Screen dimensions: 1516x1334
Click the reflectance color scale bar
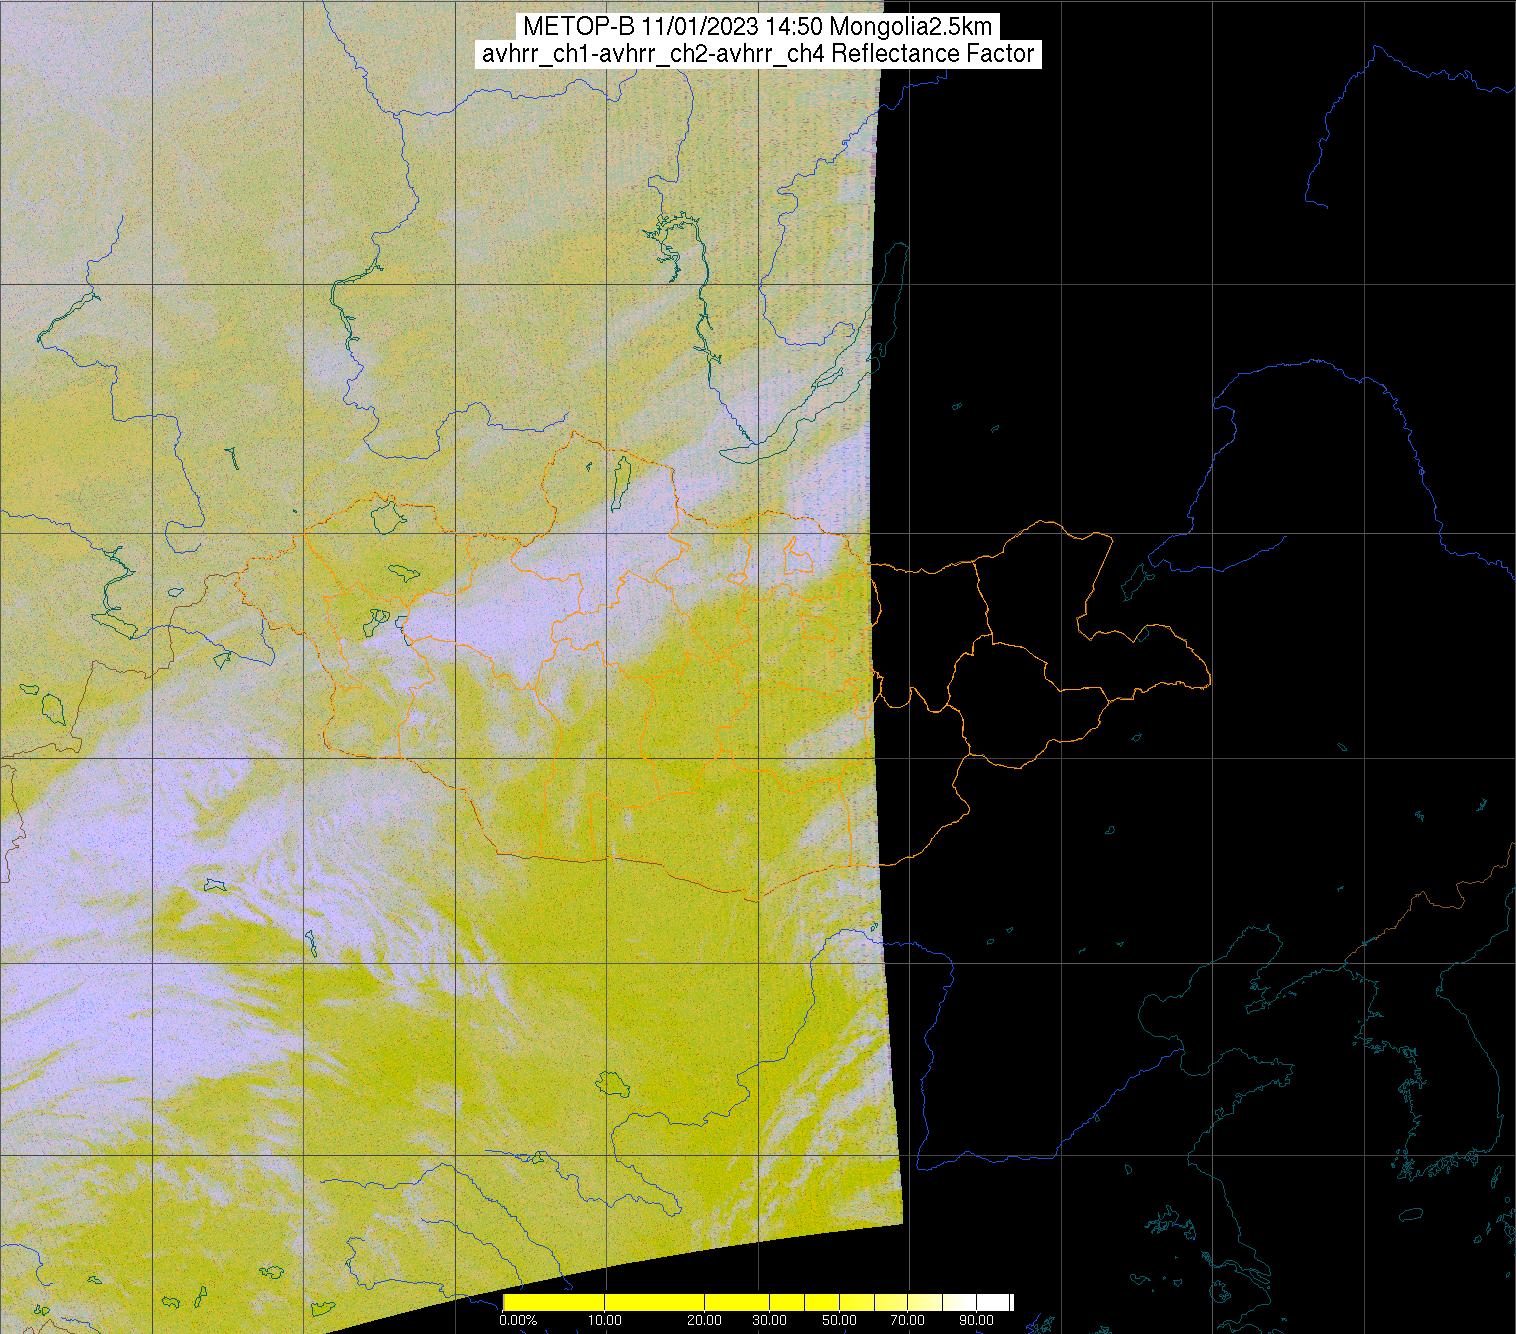tap(758, 1302)
